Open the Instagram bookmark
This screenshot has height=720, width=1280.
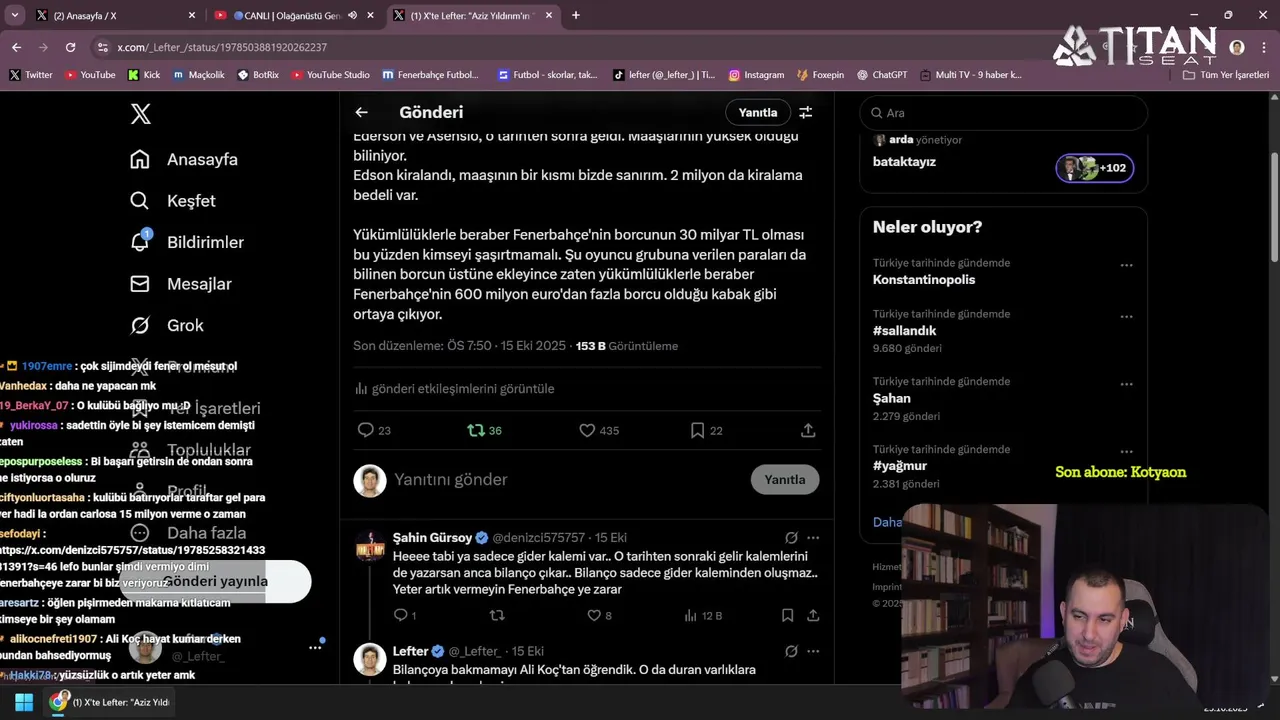pos(756,75)
